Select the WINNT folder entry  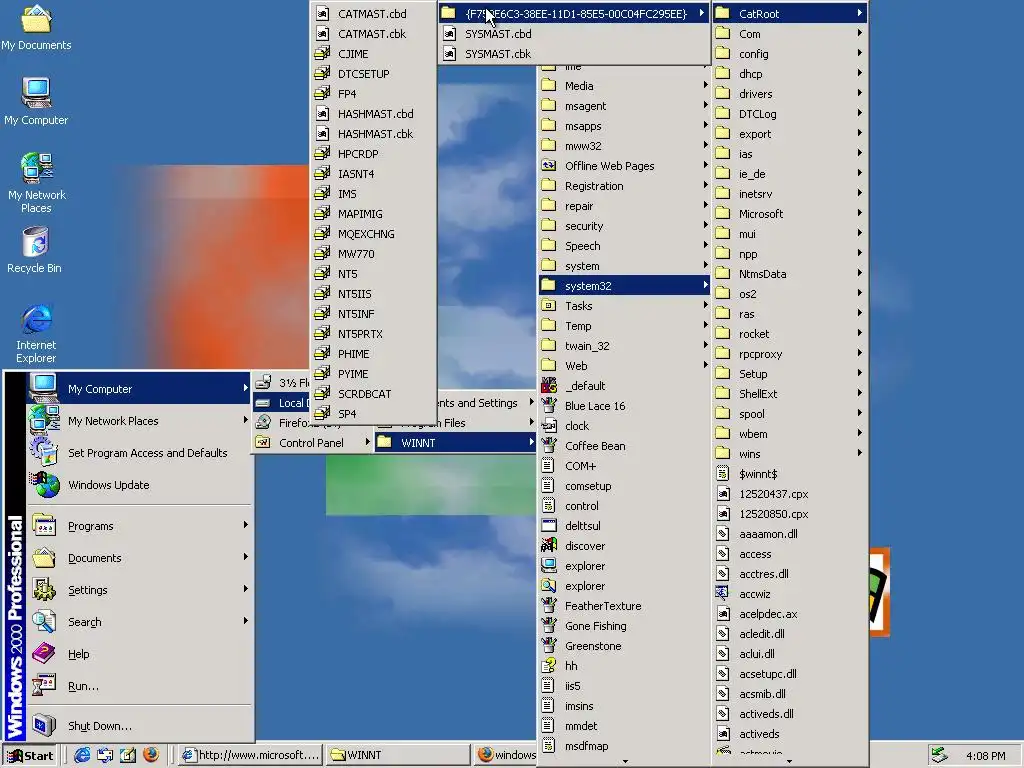(x=455, y=443)
